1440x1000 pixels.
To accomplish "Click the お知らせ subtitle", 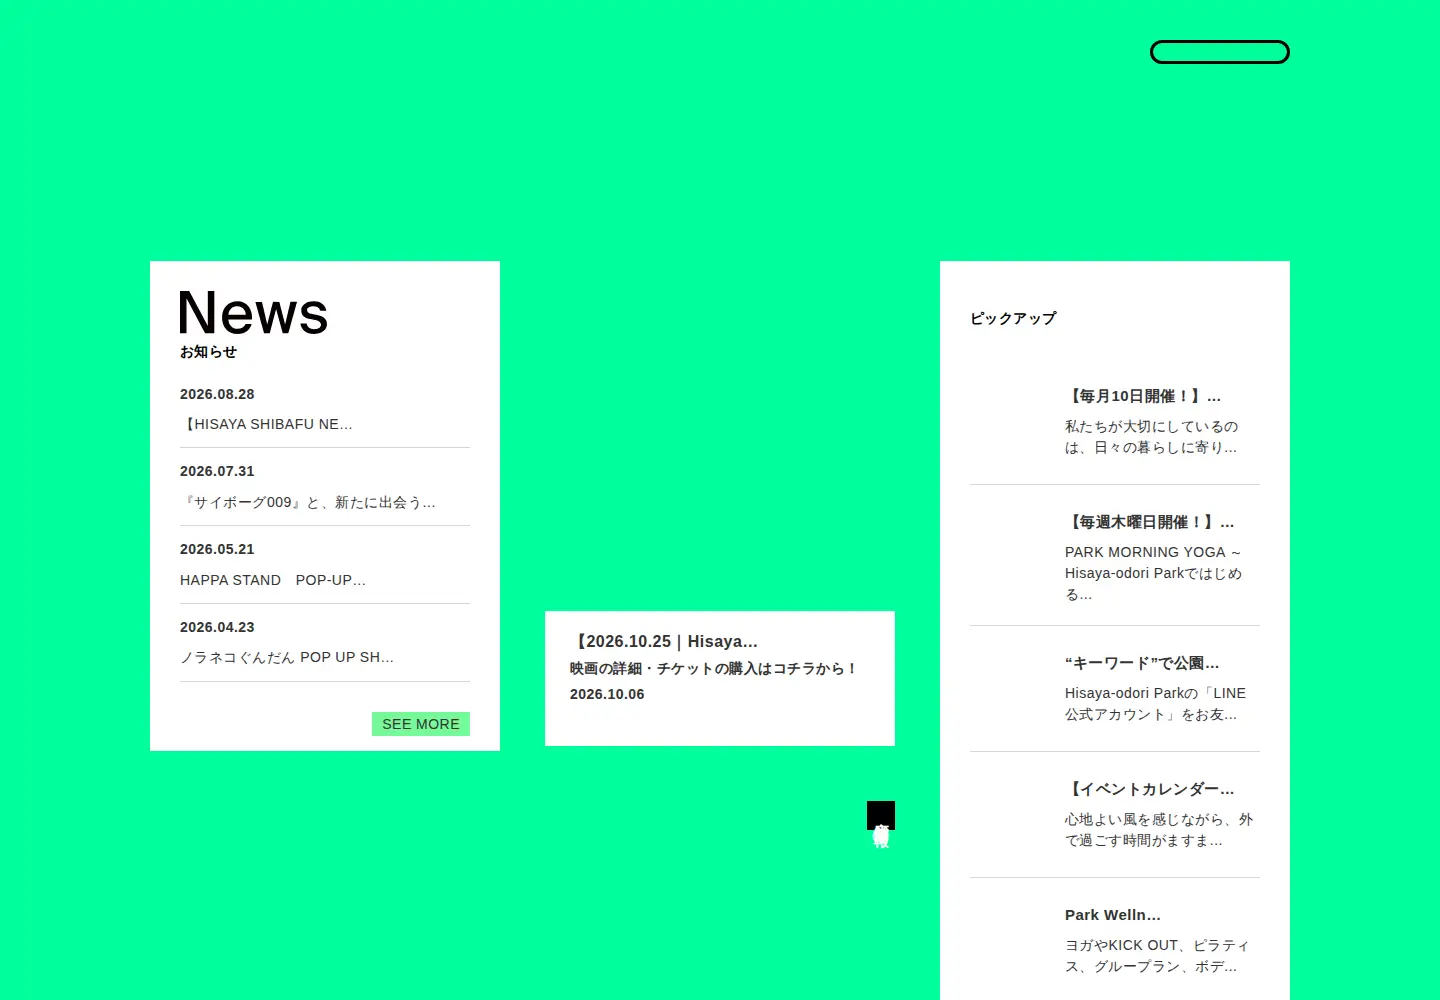I will point(208,352).
